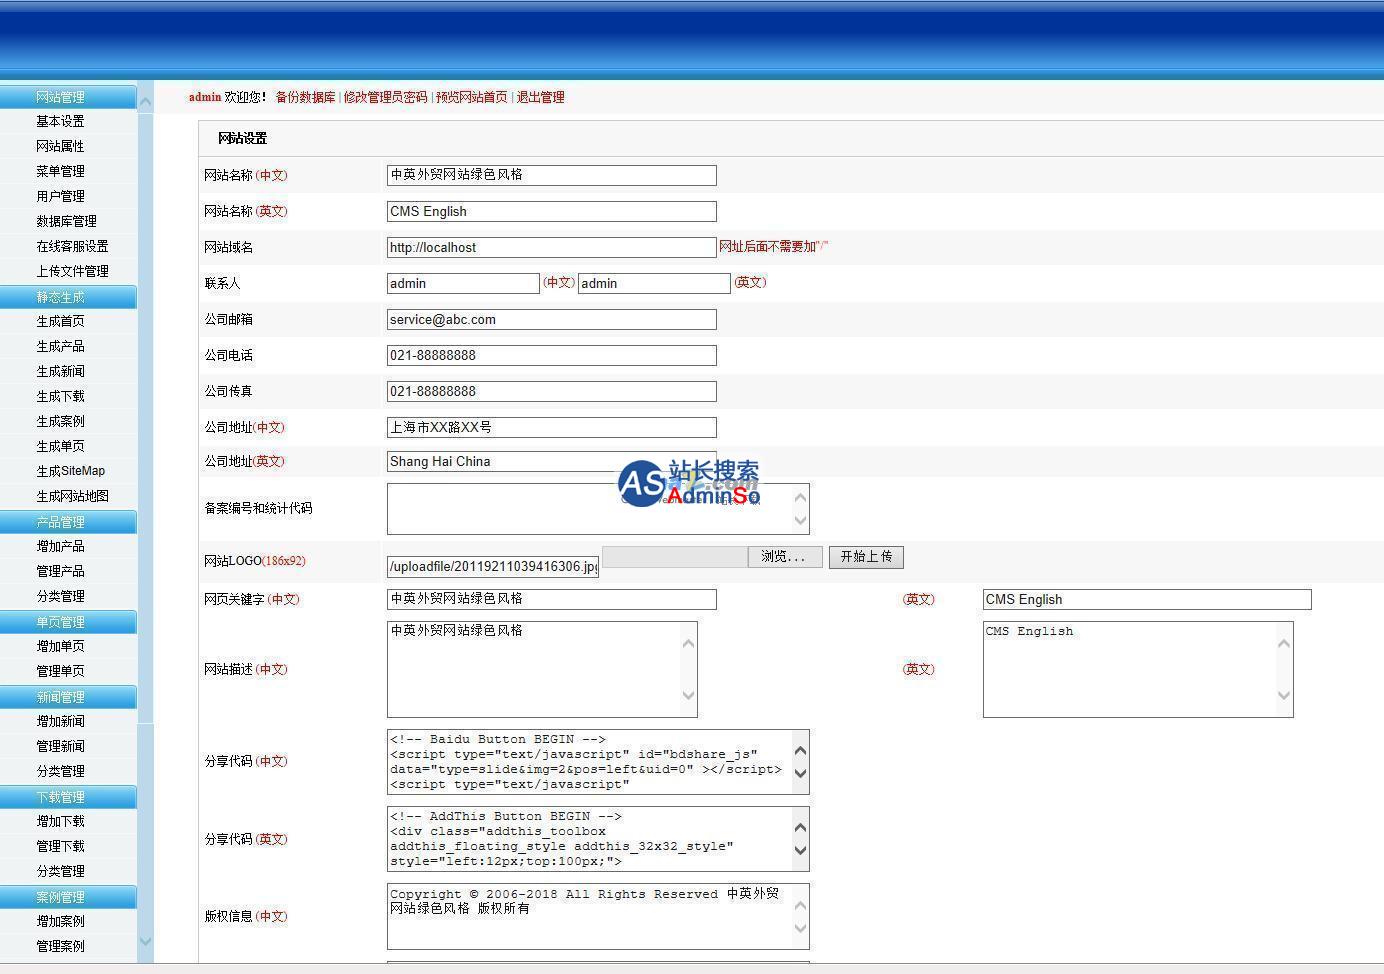Open 管理下载

coord(60,846)
